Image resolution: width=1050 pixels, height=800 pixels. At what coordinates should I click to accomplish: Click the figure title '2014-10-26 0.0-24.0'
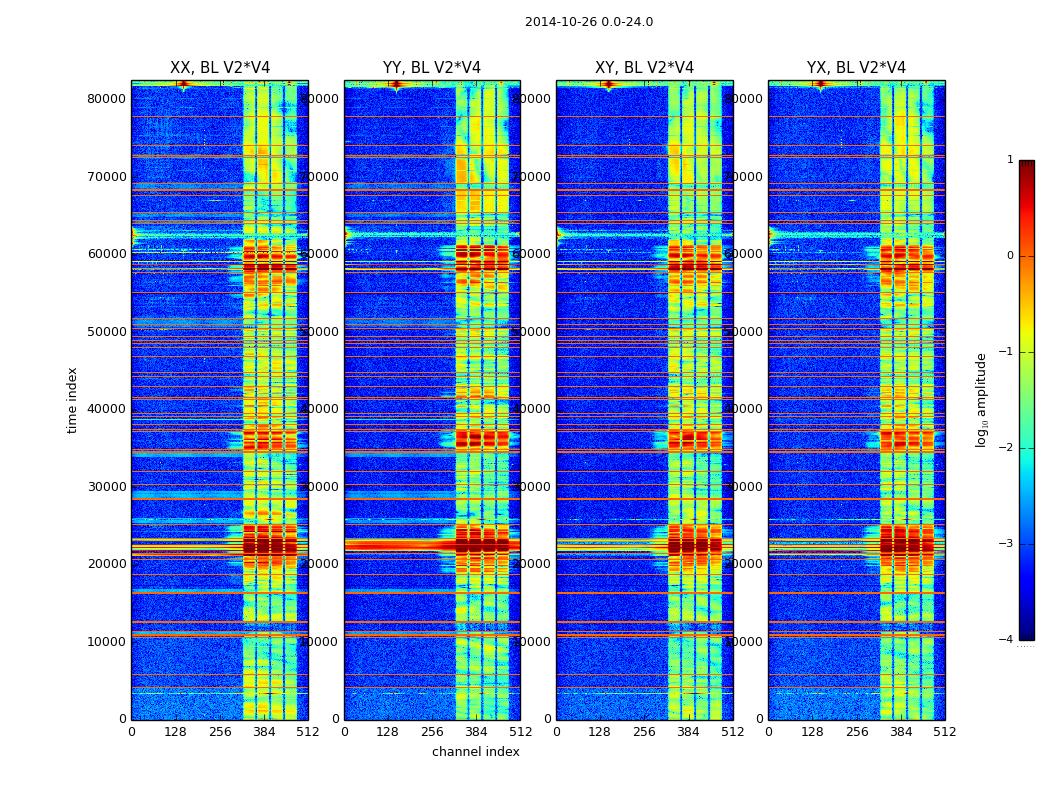588,22
